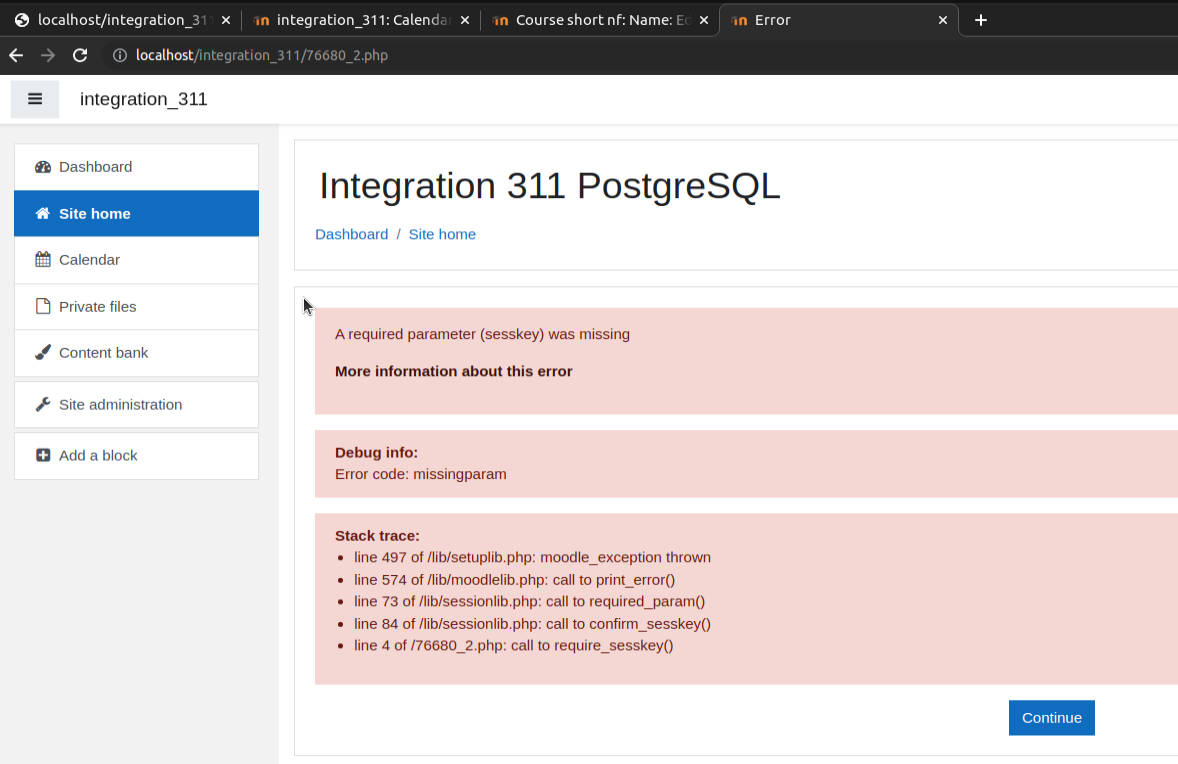The image size is (1178, 764).
Task: Click stack line 84 of /lib/sessionlib.php
Action: pos(532,624)
